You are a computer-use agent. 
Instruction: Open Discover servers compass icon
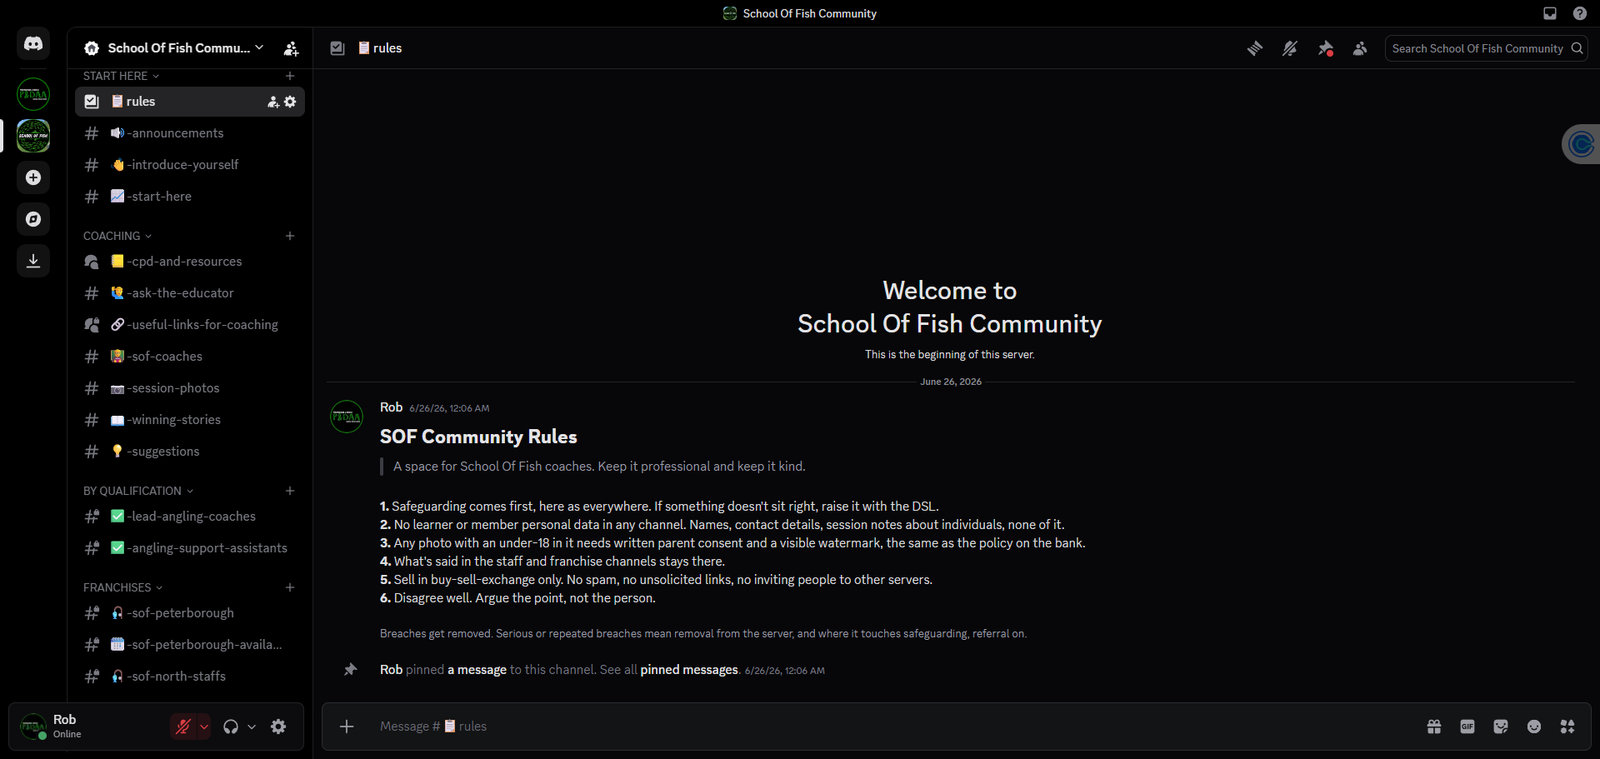[x=33, y=219]
